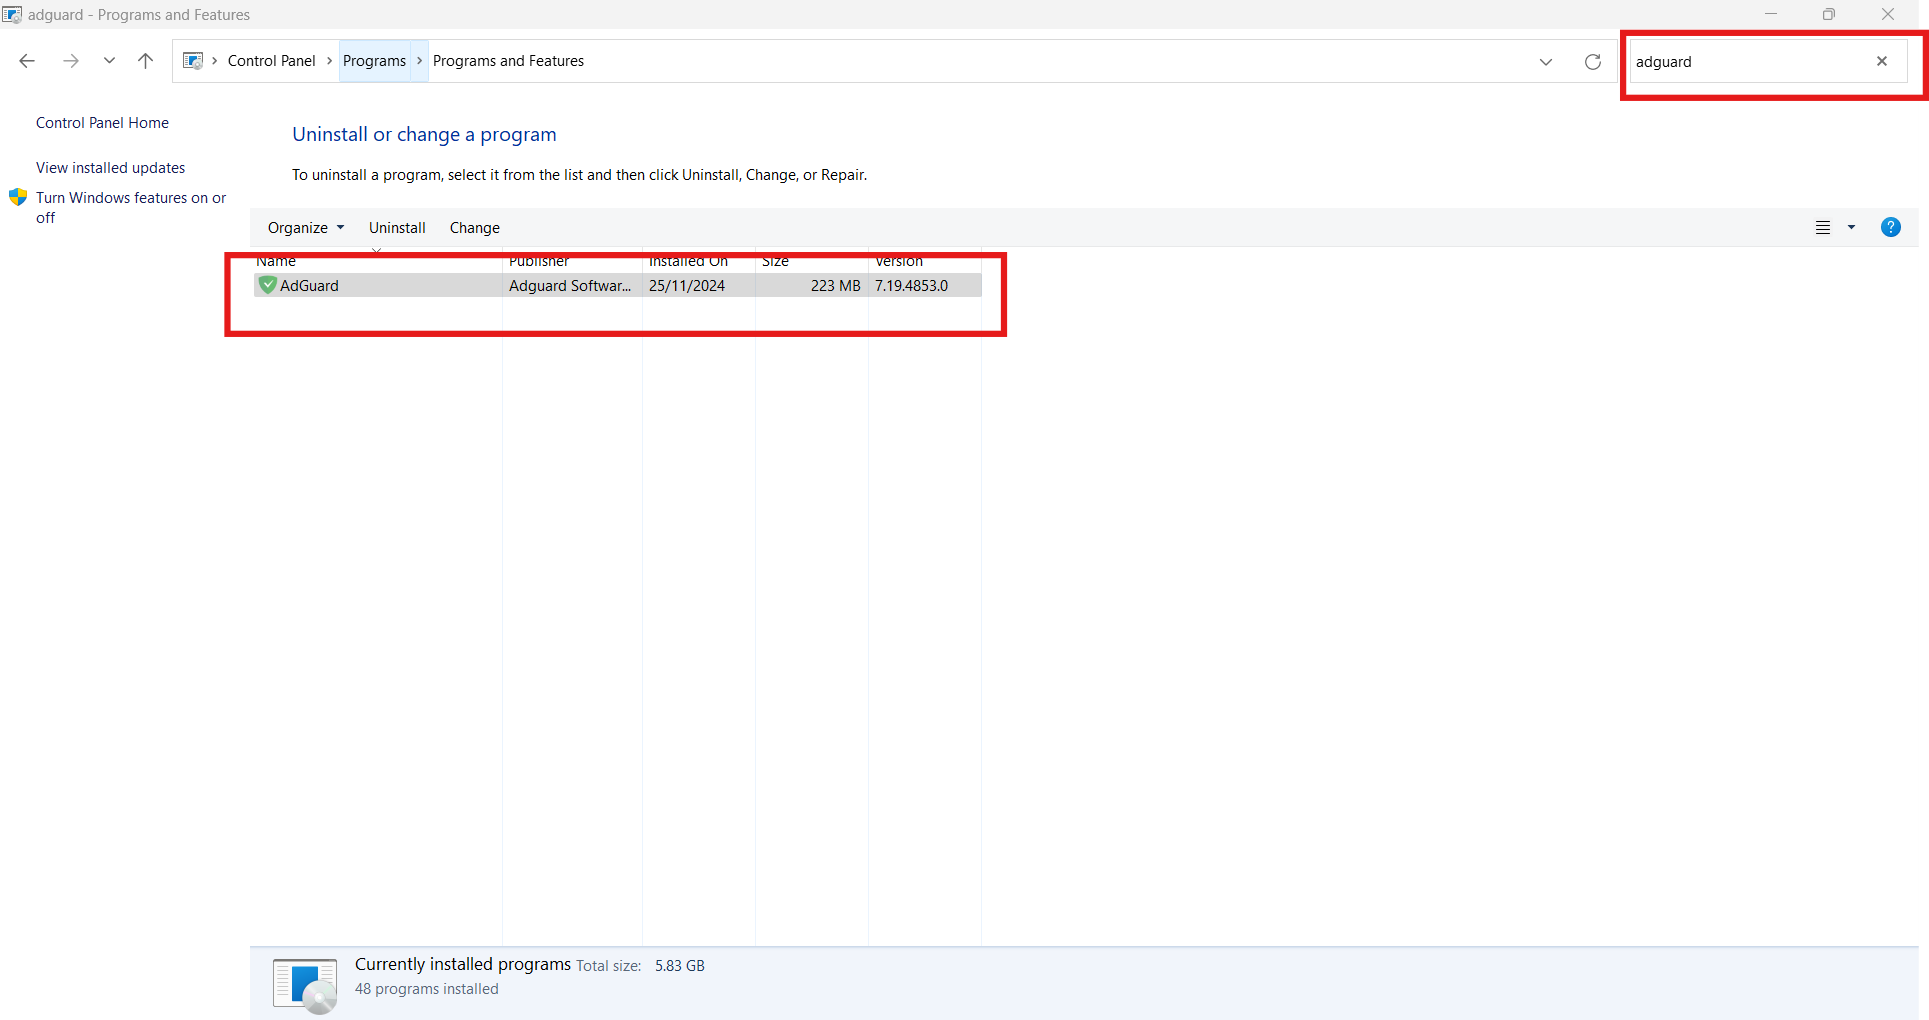Viewport: 1929px width, 1020px height.
Task: Click the AdGuard green shield icon
Action: 268,285
